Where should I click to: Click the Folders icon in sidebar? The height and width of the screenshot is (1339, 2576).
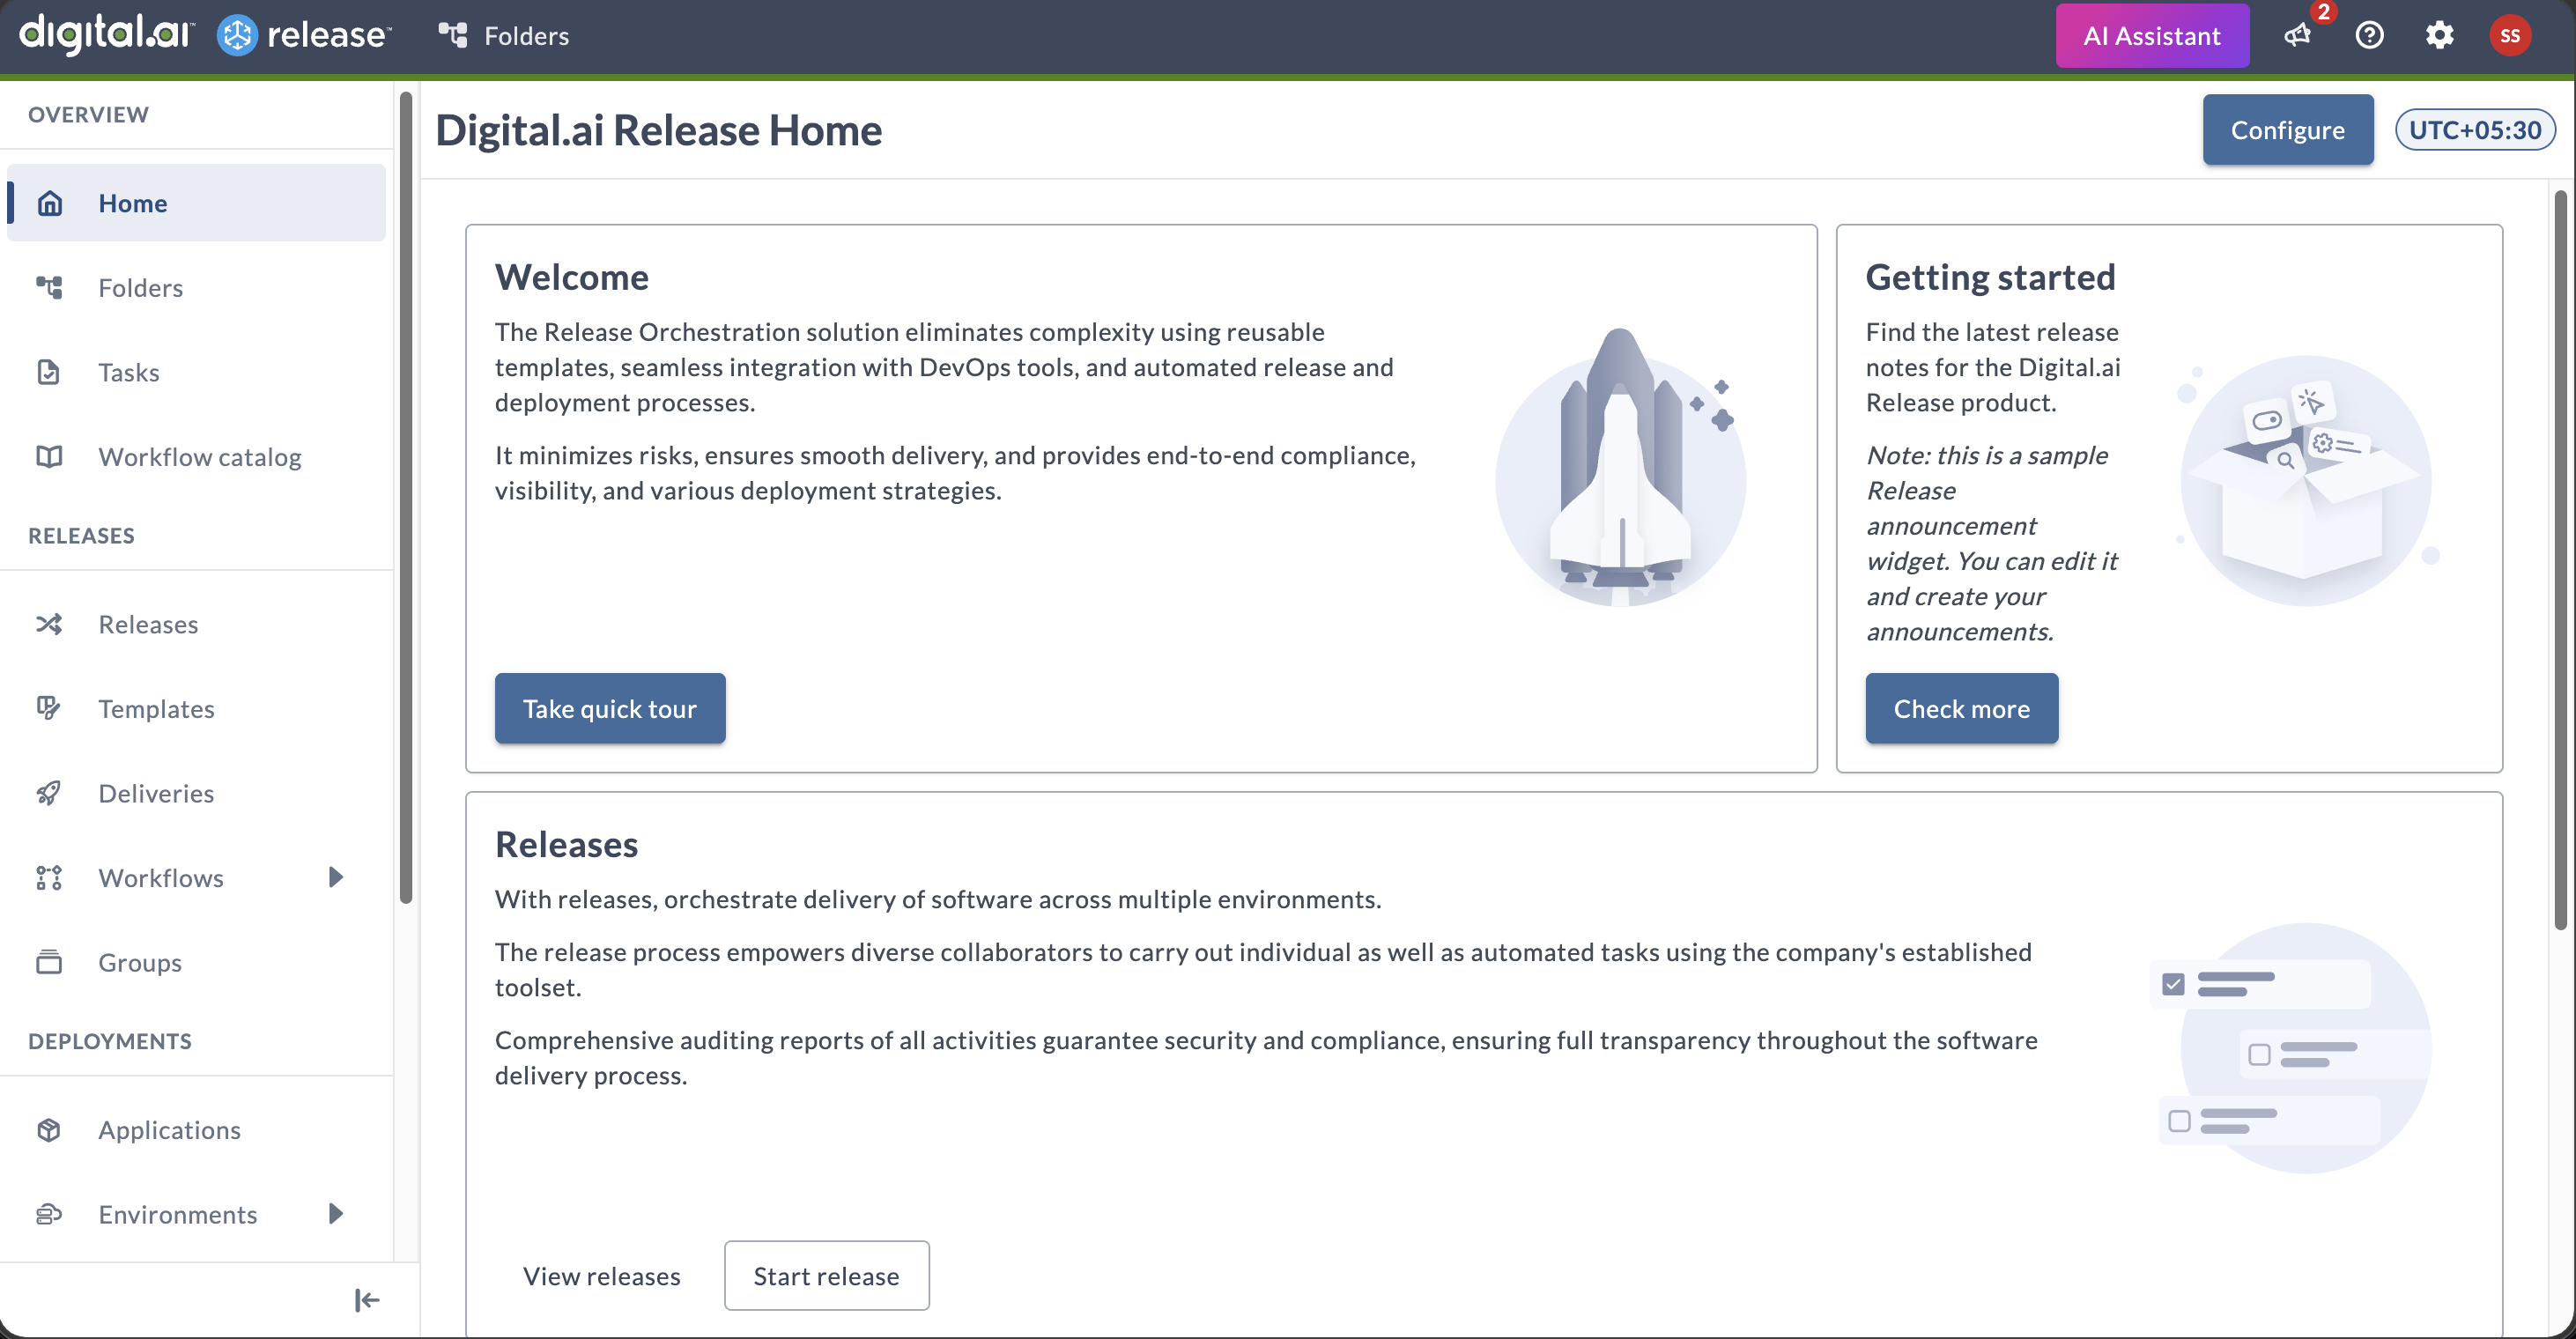pos(49,287)
